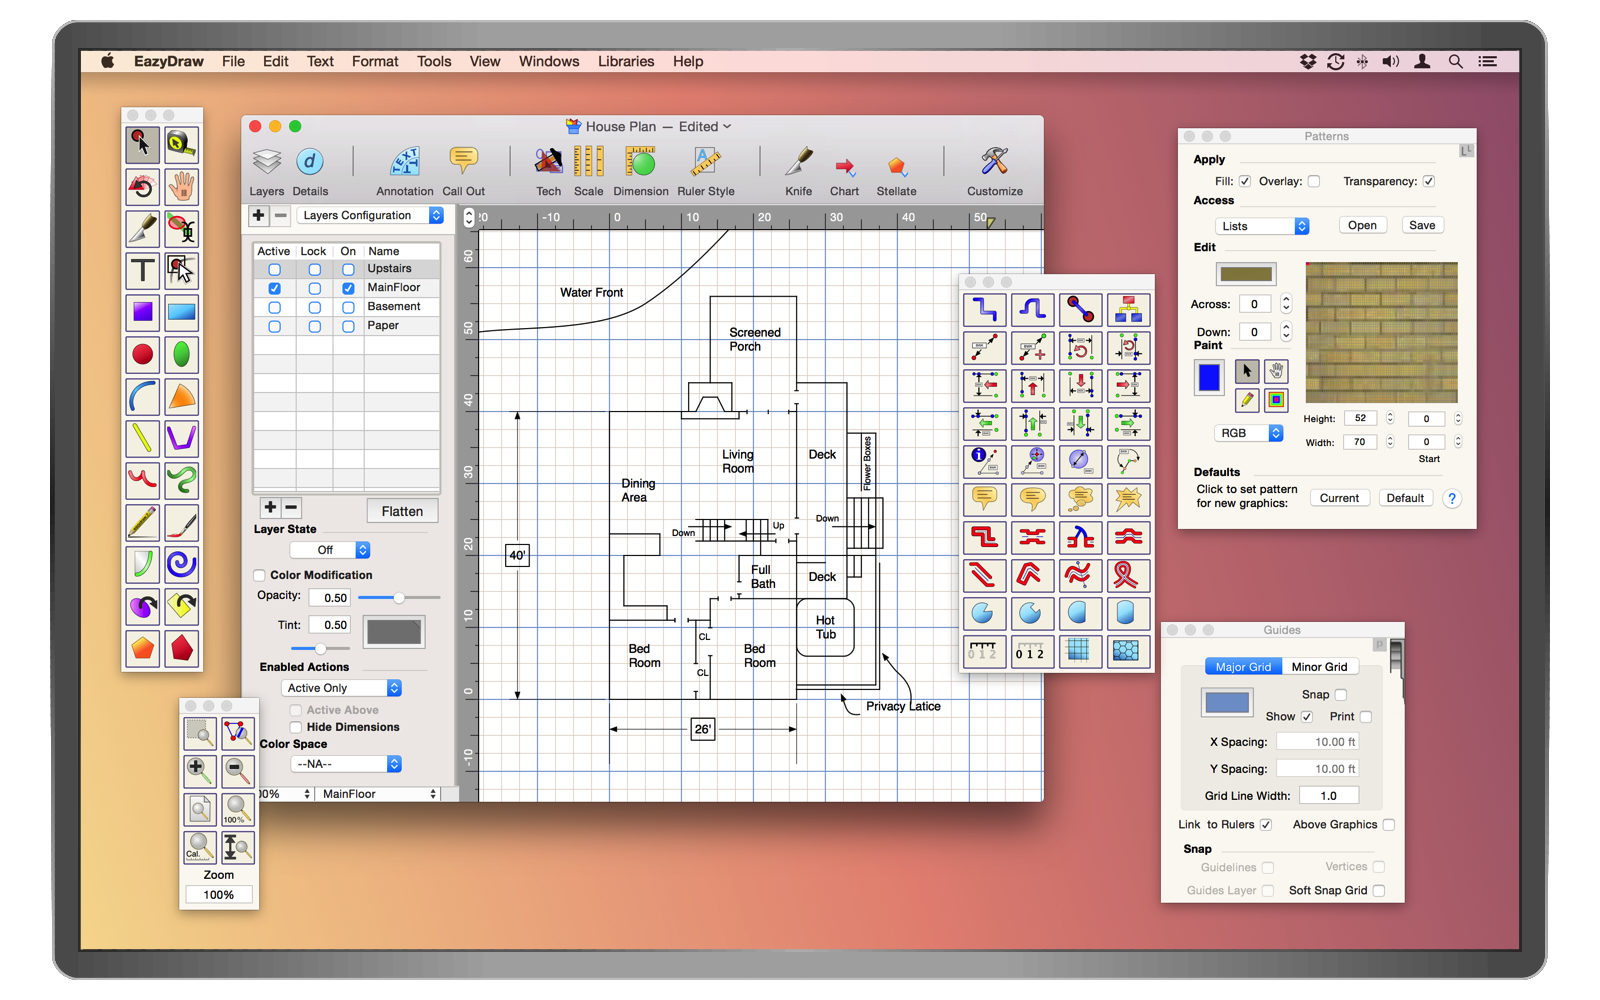Toggle Link to Rulers checkbox
Viewport: 1600px width, 1000px height.
pos(1266,825)
